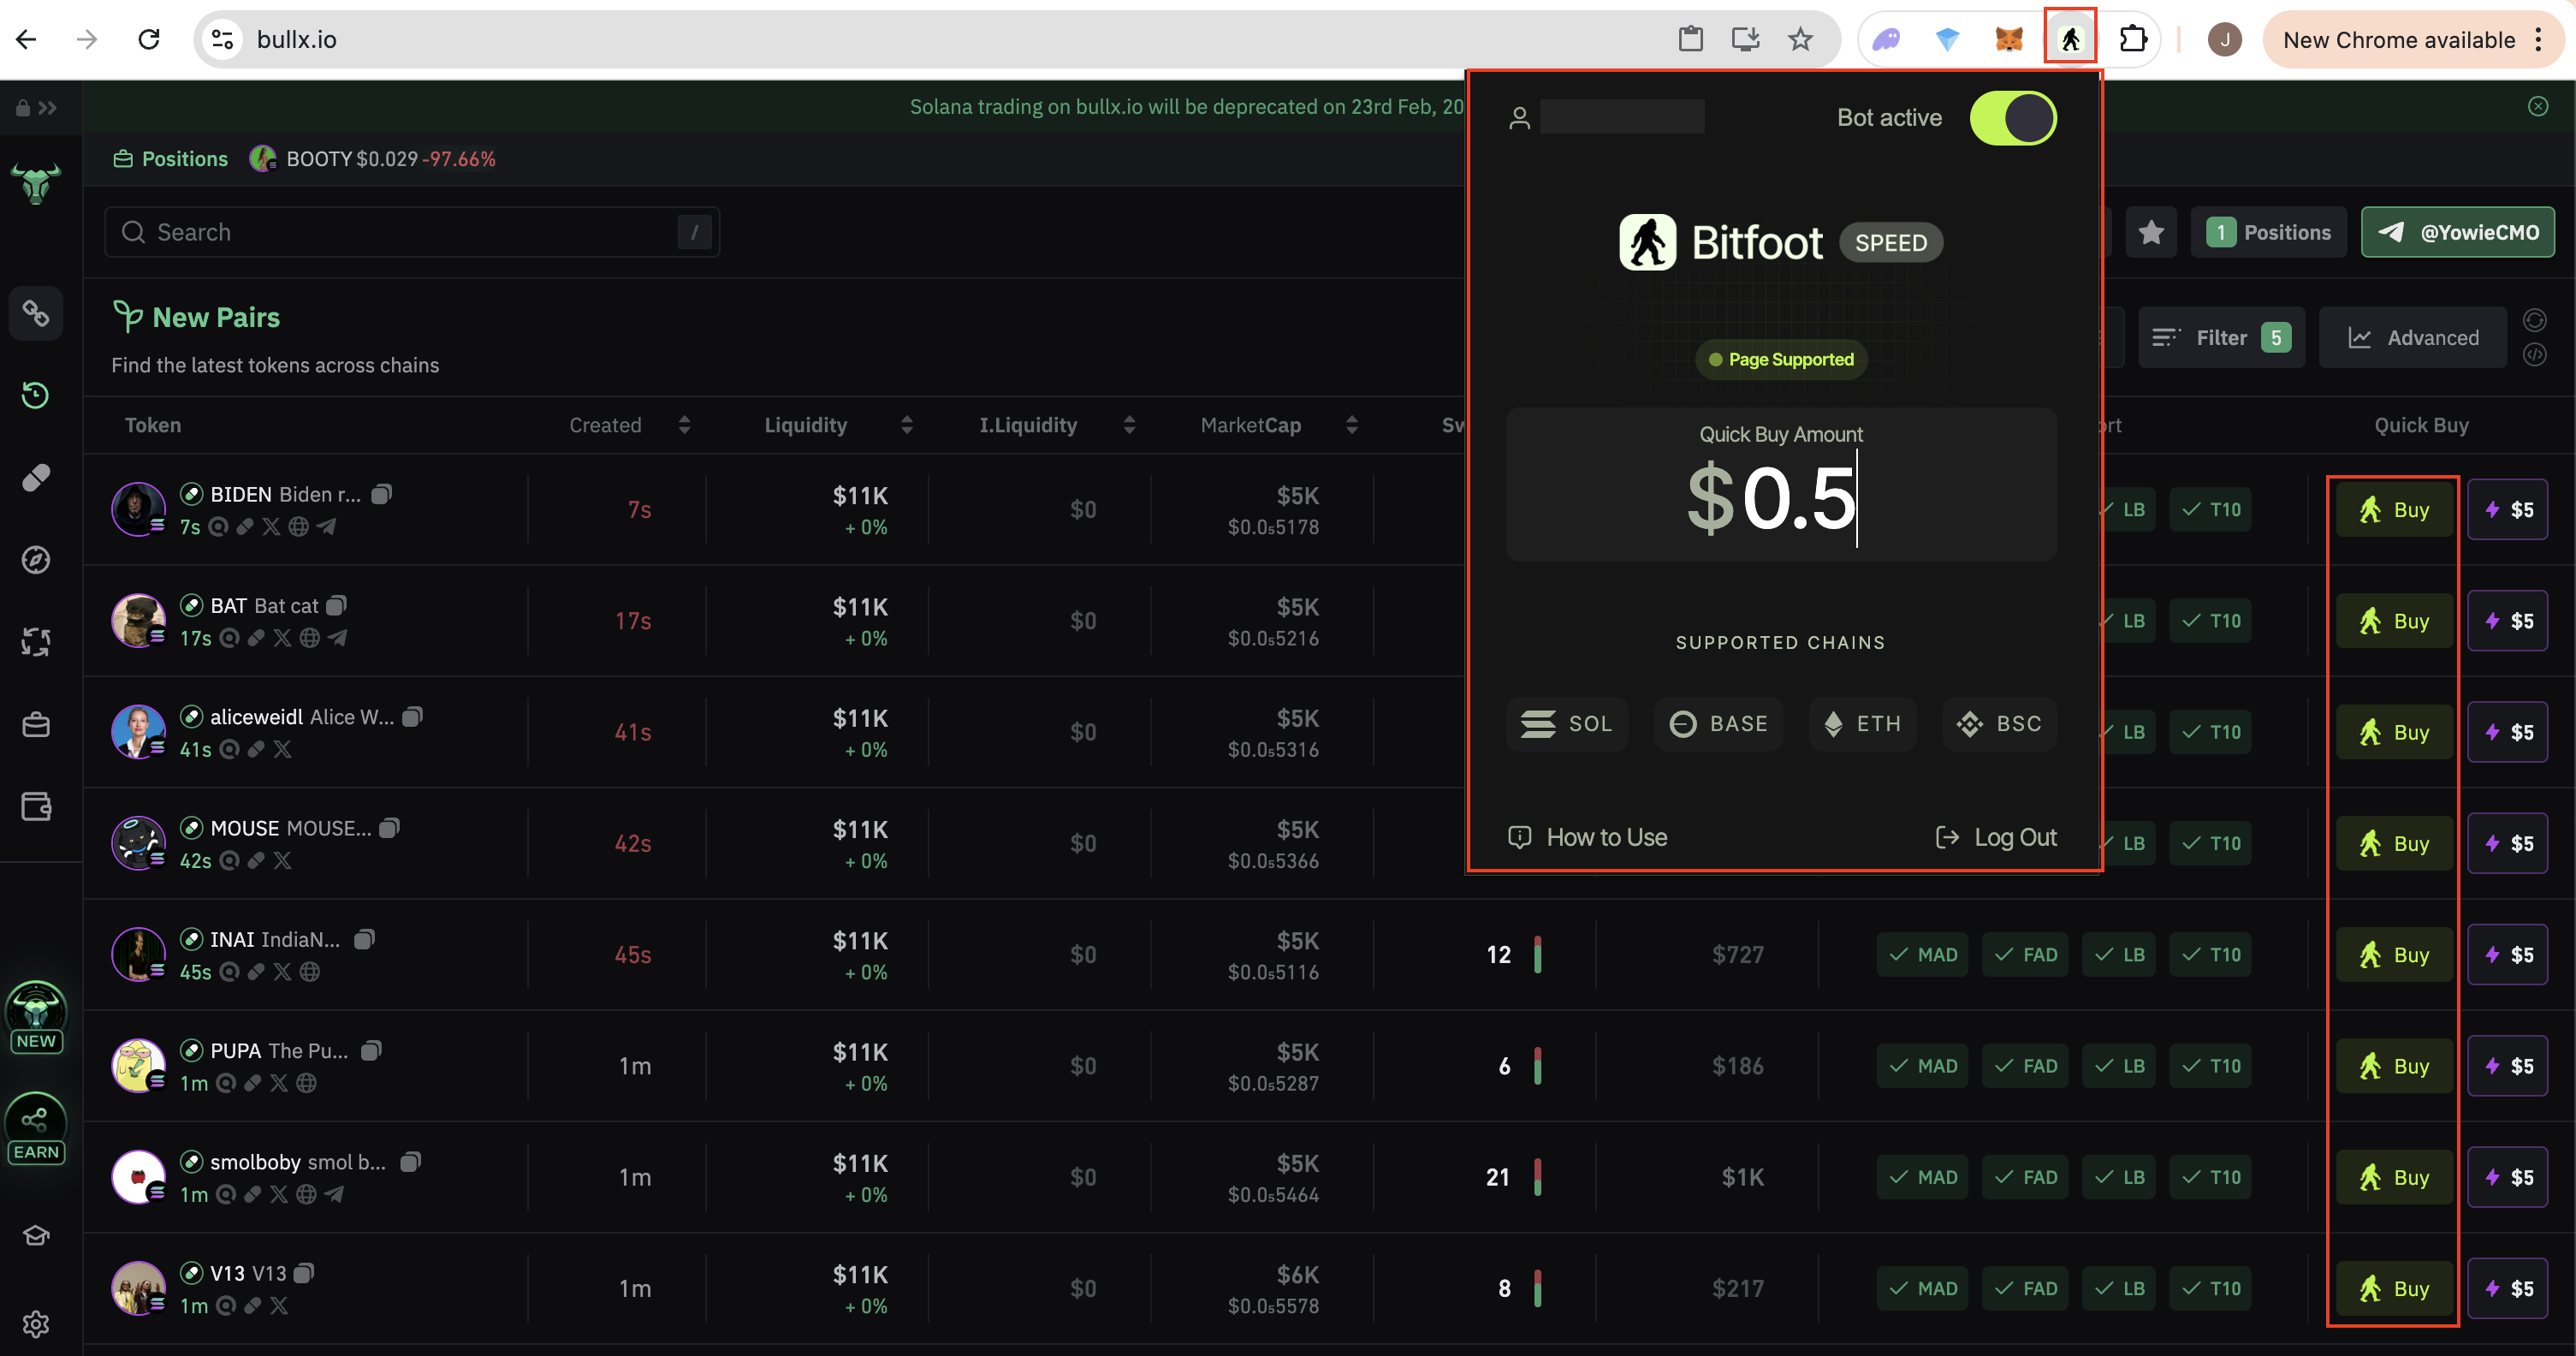Sort by Liquidity column arrows
The width and height of the screenshot is (2576, 1356).
[x=906, y=425]
